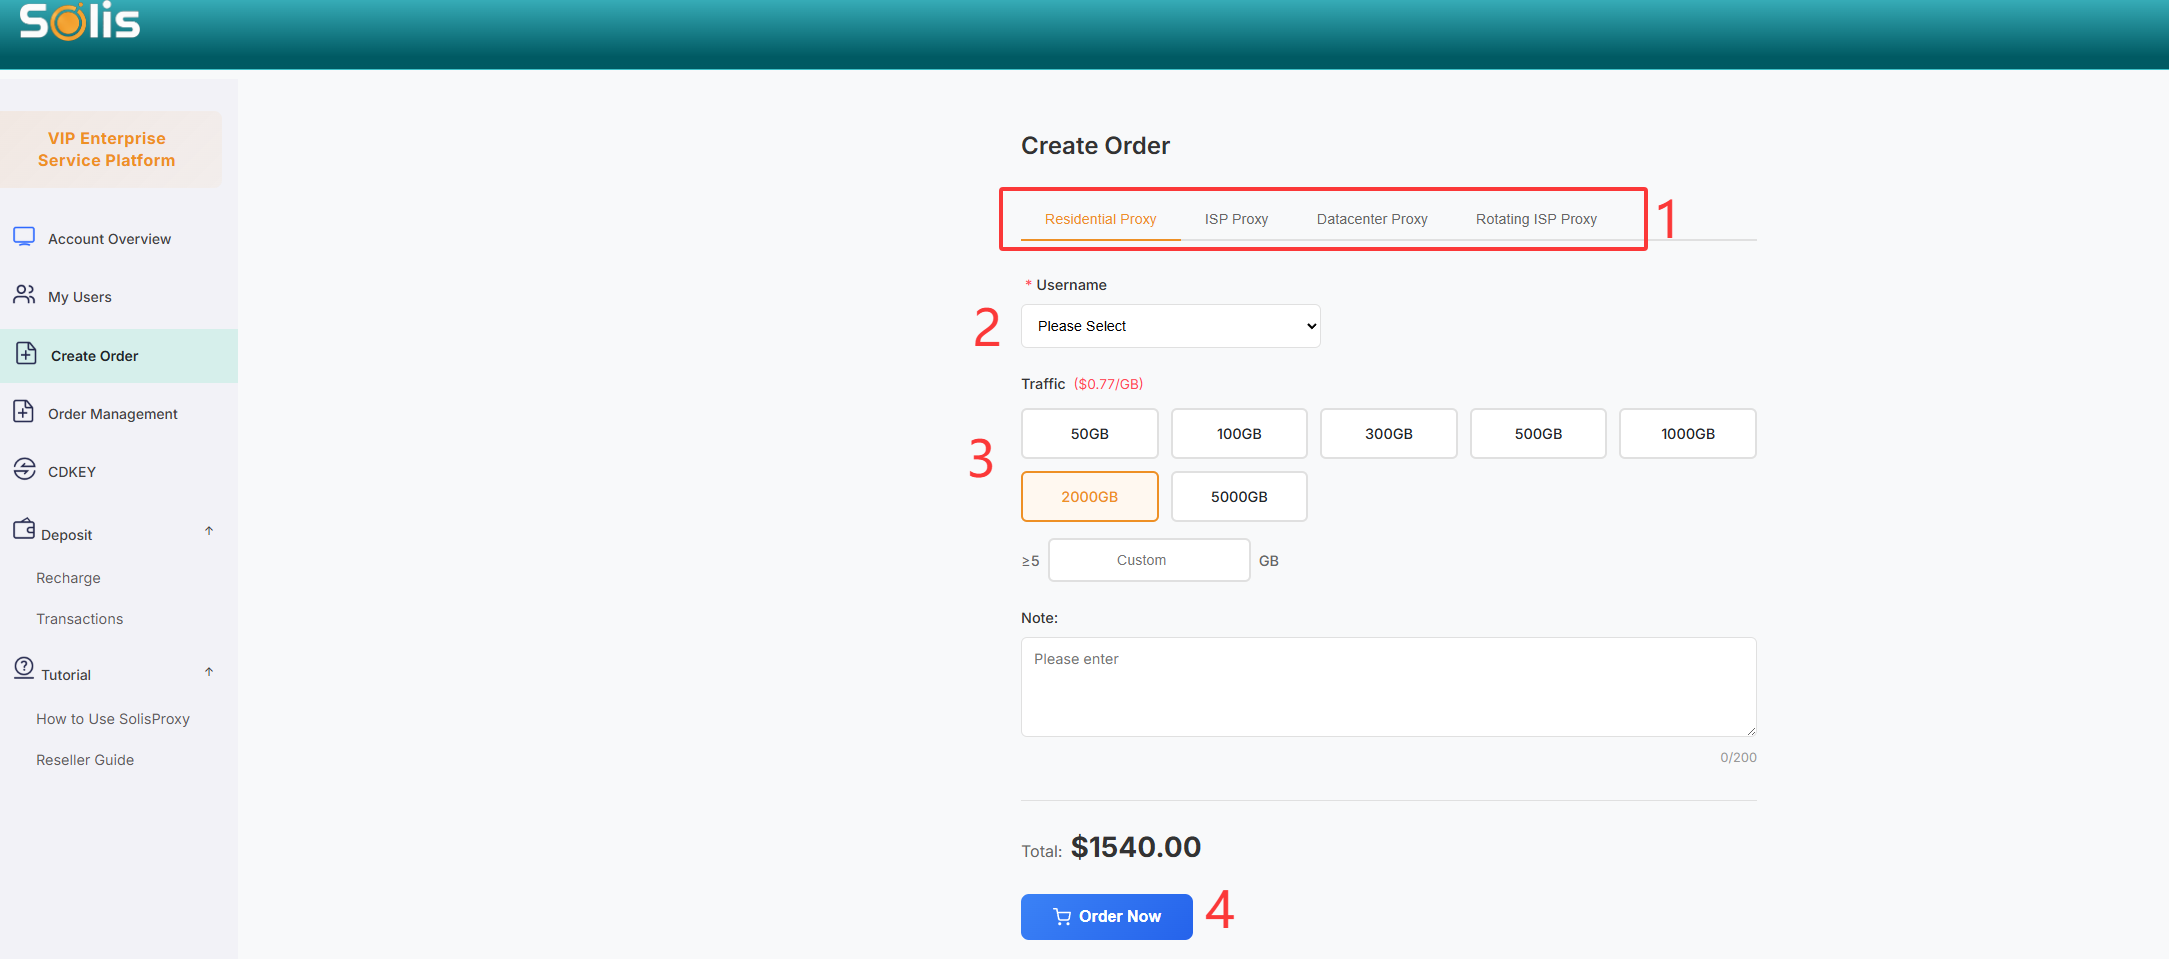Click the CDKEY sidebar icon
Image resolution: width=2169 pixels, height=959 pixels.
tap(24, 470)
